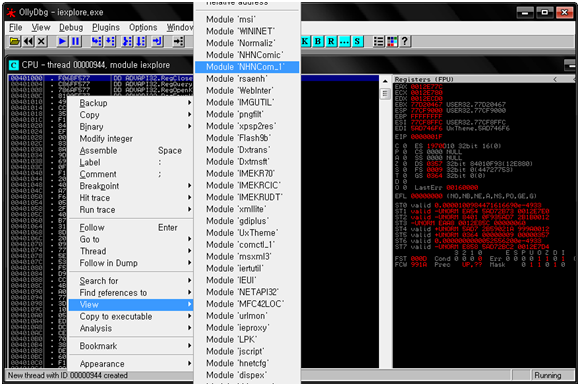Expand the Appearance submenu
The width and height of the screenshot is (580, 386).
point(131,364)
